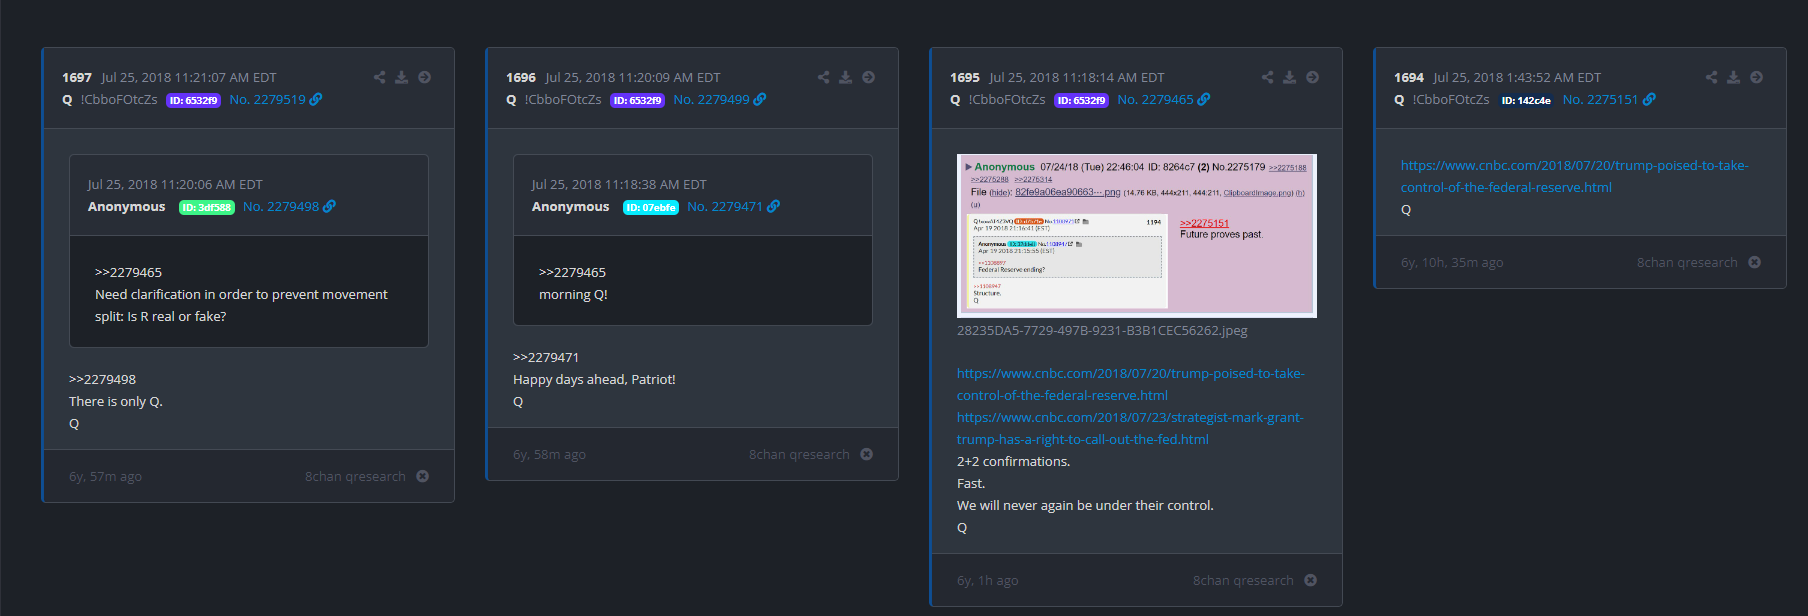Viewport: 1808px width, 616px height.
Task: Download post 1696
Action: (x=845, y=77)
